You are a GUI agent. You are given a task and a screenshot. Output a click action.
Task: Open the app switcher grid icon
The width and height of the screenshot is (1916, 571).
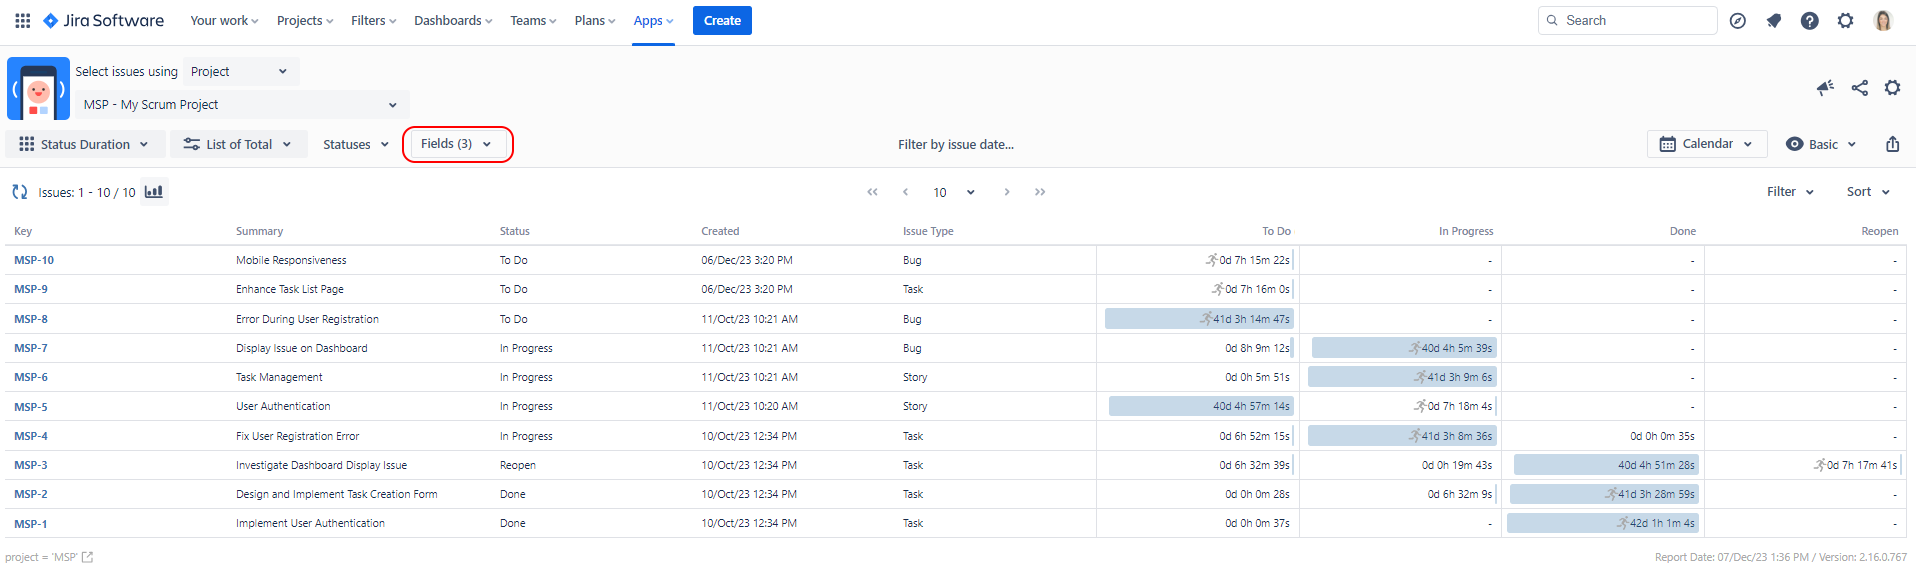(22, 20)
